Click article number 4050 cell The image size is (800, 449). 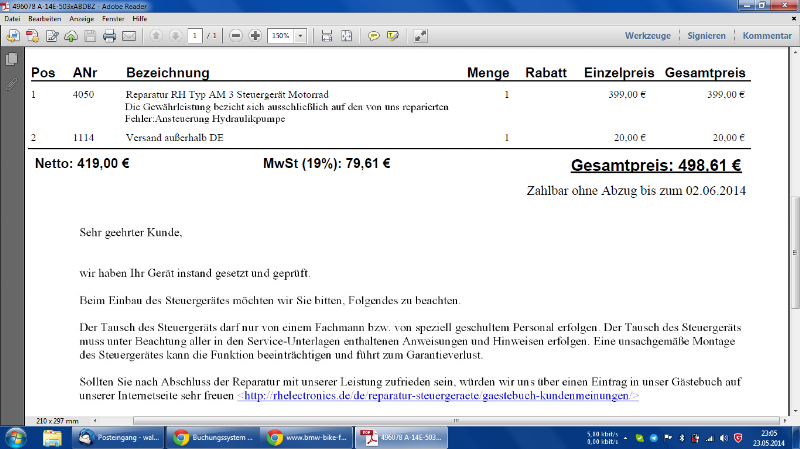pos(83,94)
